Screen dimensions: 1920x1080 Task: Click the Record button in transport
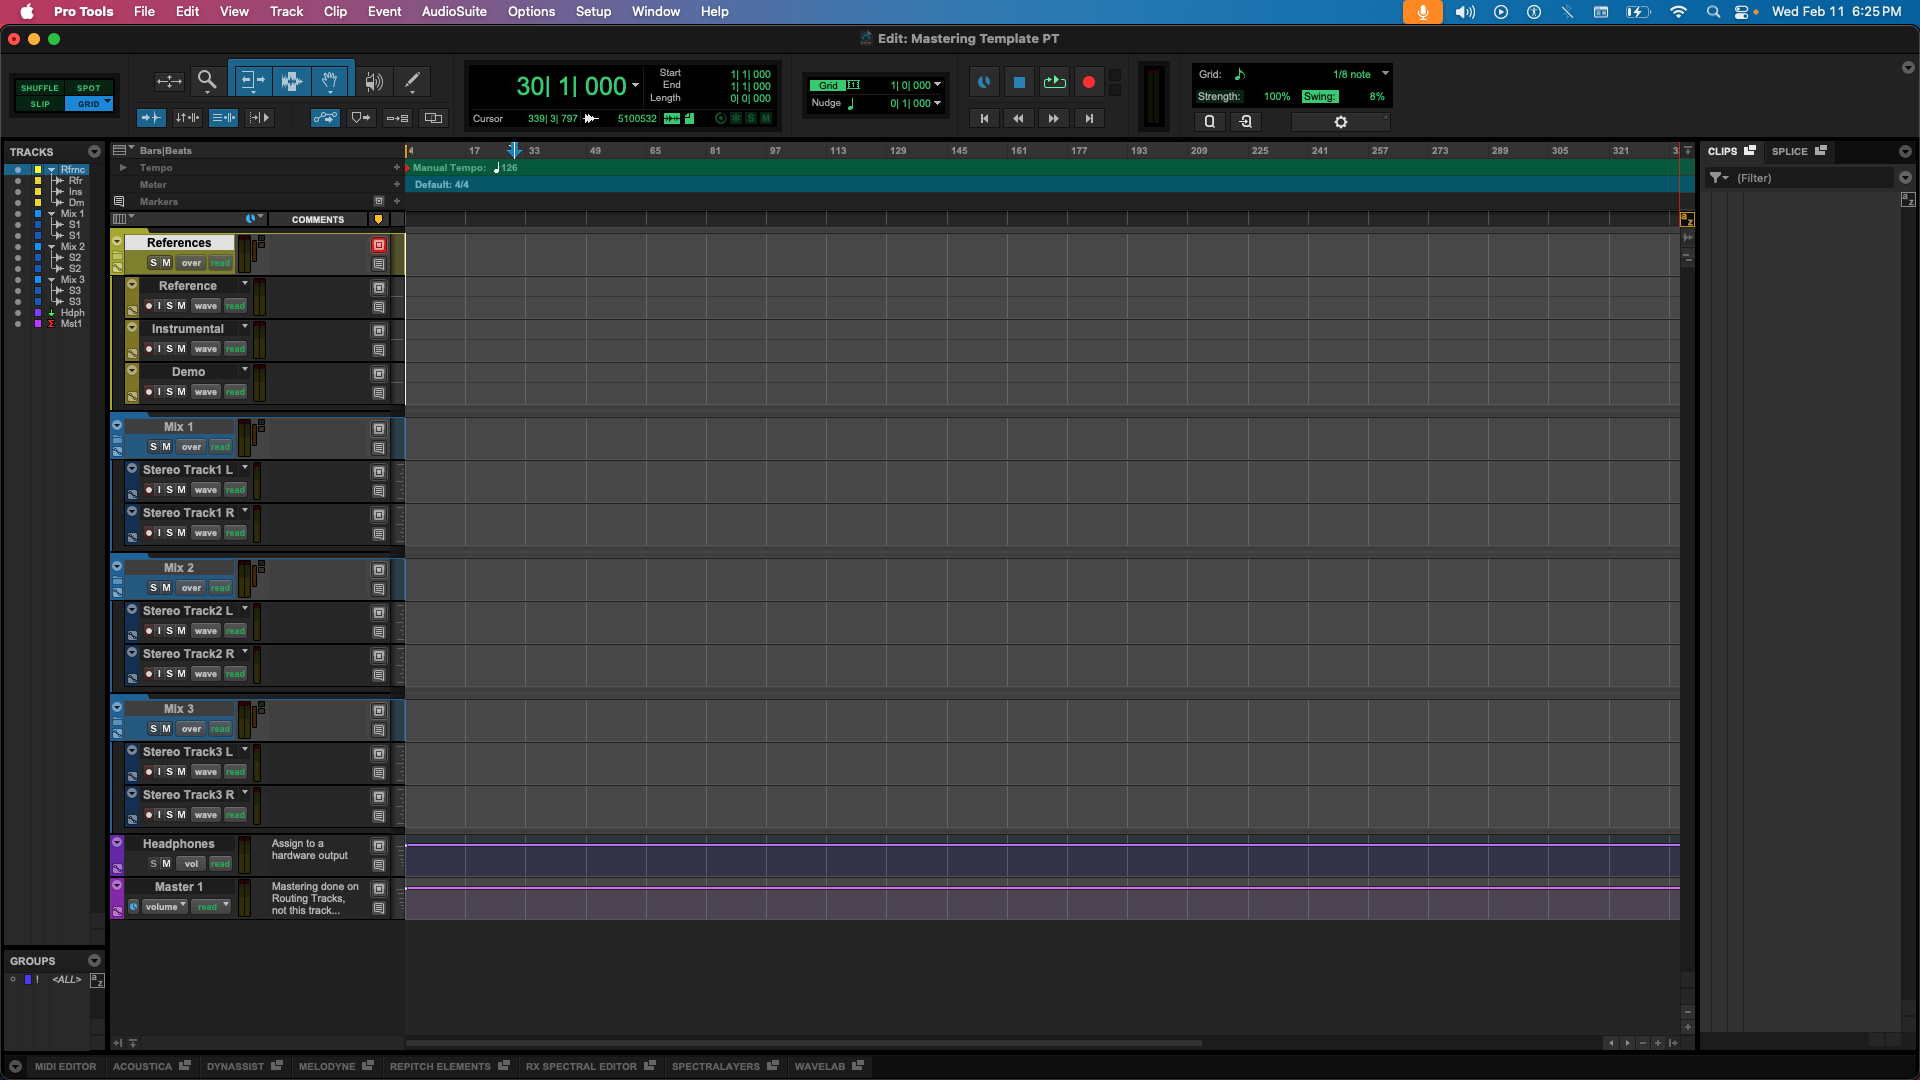click(1088, 82)
